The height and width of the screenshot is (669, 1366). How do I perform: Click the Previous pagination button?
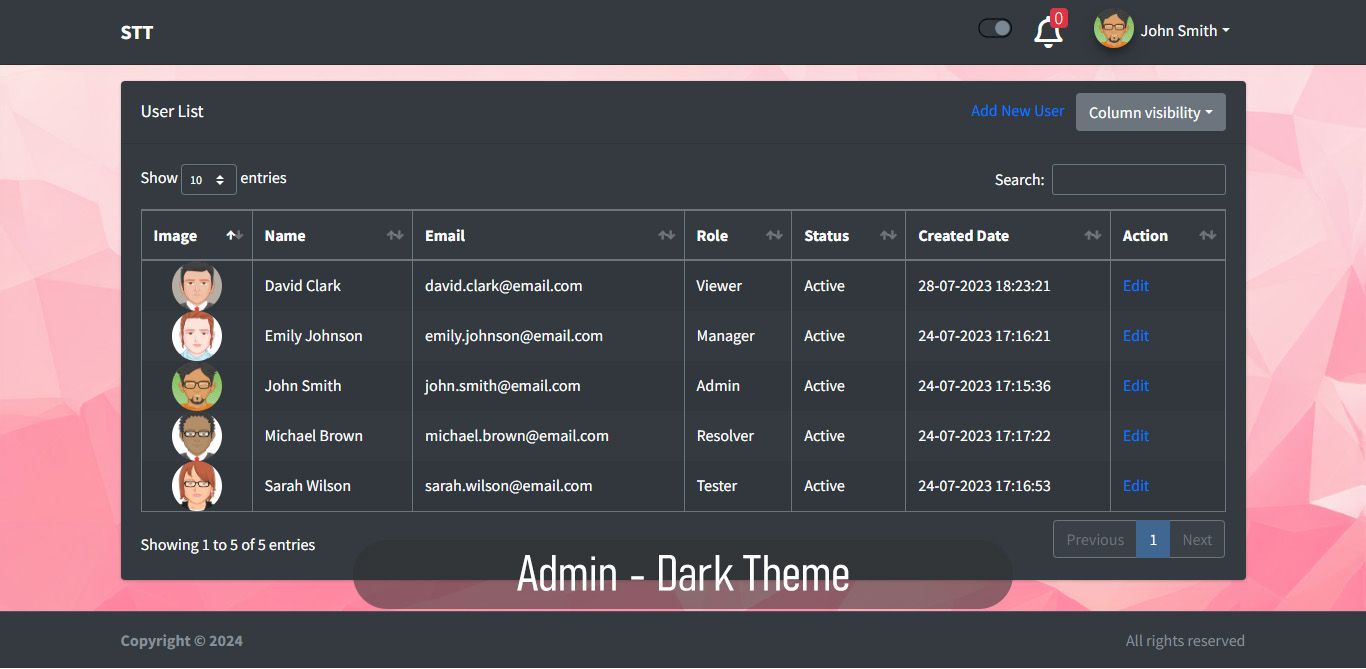1094,540
